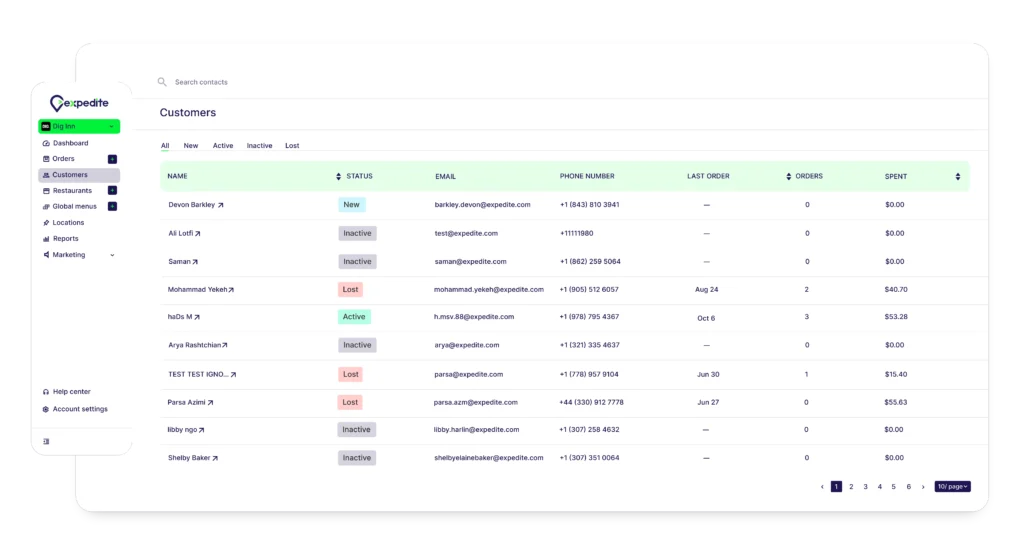Open Devon Barkley's external link icon
This screenshot has height=545, width=1024.
coord(221,205)
